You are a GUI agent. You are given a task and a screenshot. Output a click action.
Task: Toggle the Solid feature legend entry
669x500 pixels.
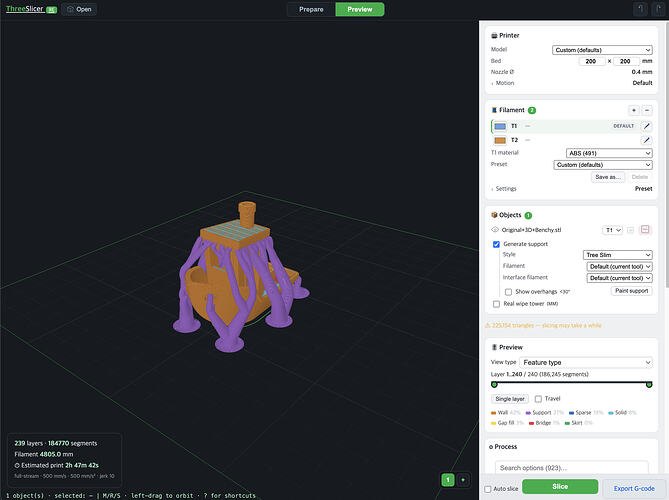click(x=622, y=413)
